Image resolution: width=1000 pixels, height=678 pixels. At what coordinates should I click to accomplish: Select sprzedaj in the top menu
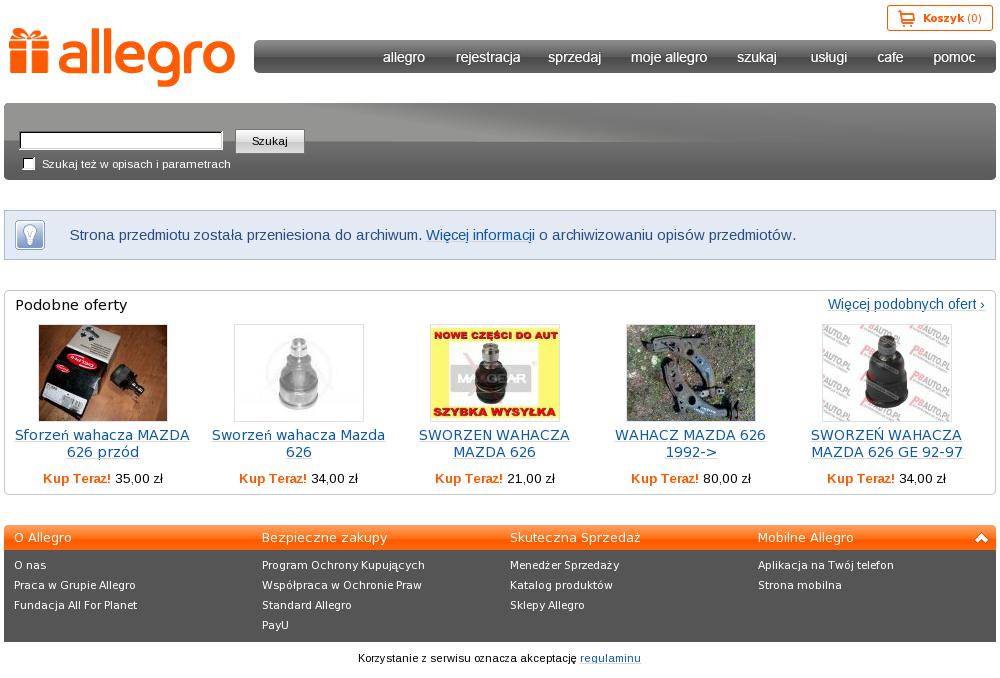click(575, 57)
